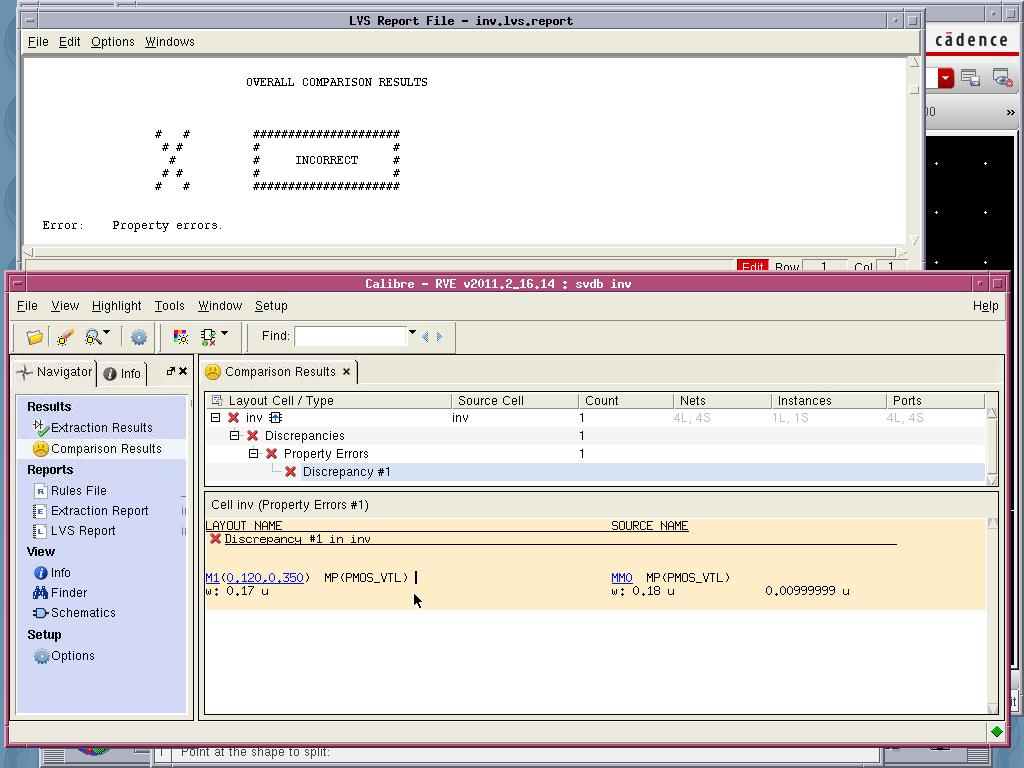Open the blue gear options toolbar icon
The width and height of the screenshot is (1024, 768).
tap(138, 337)
